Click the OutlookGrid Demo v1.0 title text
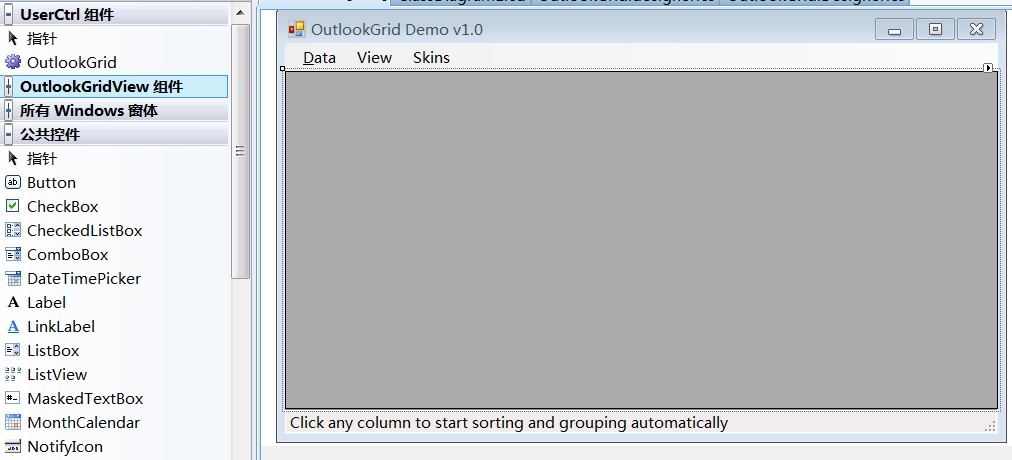The image size is (1012, 460). [x=396, y=29]
